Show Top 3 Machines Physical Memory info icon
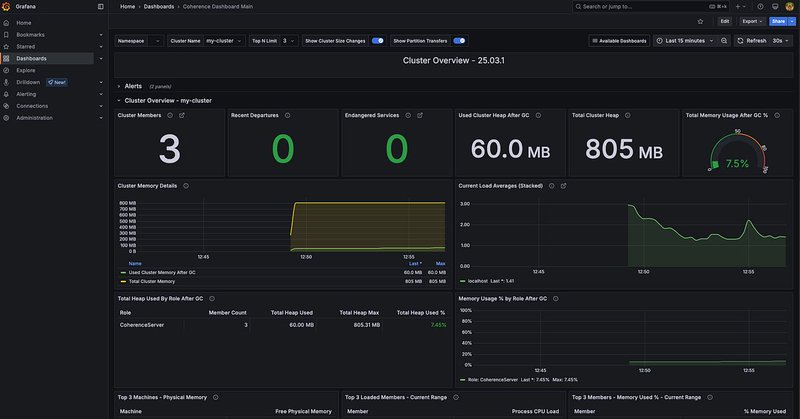The width and height of the screenshot is (800, 419). click(x=216, y=397)
